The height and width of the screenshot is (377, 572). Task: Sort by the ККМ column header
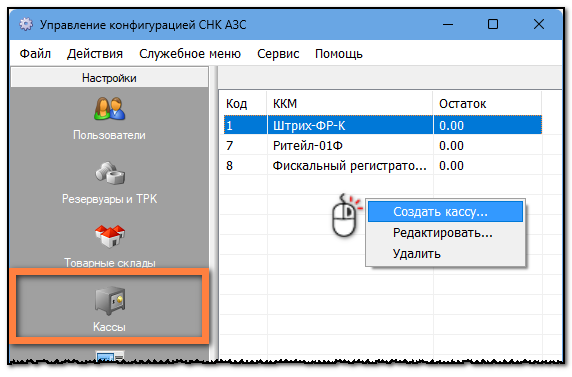point(350,104)
